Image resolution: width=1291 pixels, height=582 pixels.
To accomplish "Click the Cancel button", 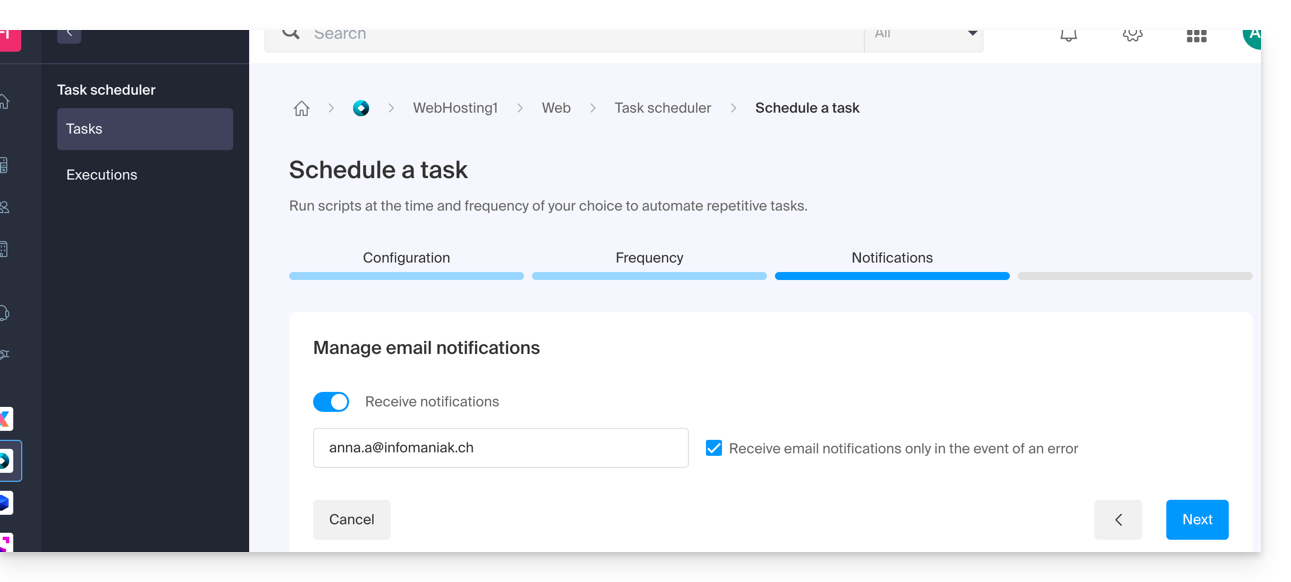I will point(352,520).
